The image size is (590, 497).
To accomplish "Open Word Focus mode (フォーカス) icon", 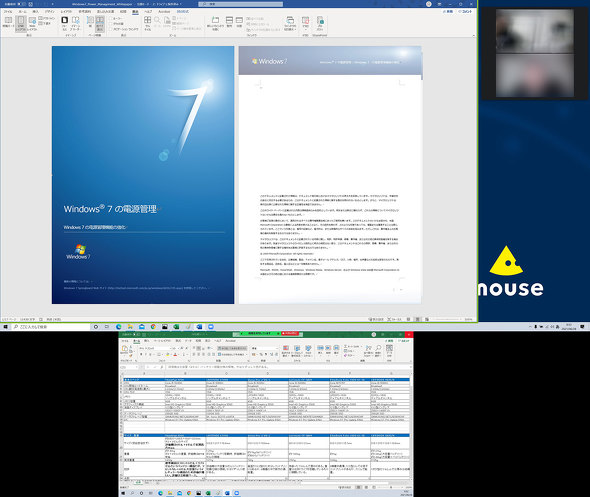I will tap(64, 24).
